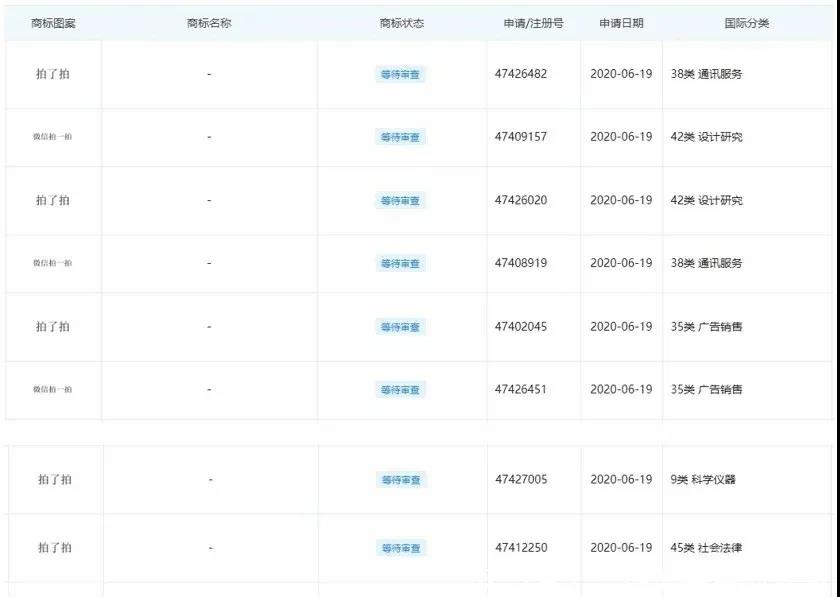Click the 45类 社会法律 class cell
Image resolution: width=840 pixels, height=597 pixels.
707,548
